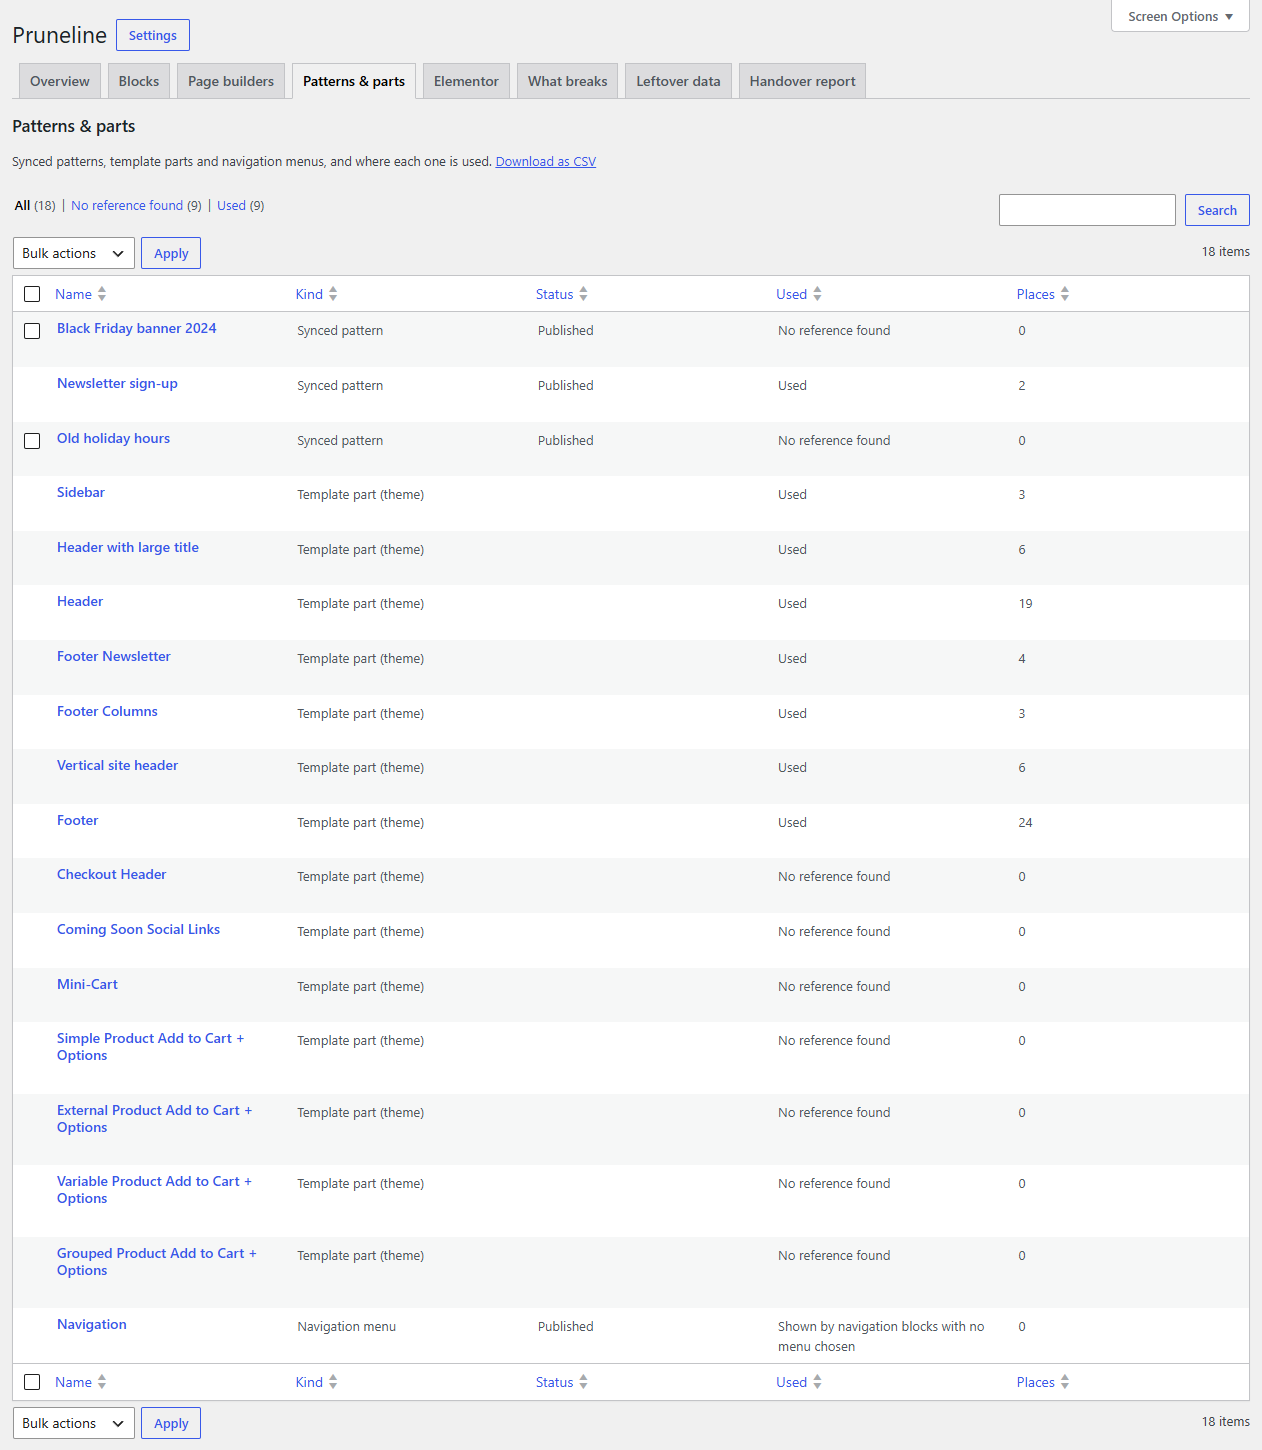Screen dimensions: 1262x1450
Task: Open Coming Soon Social Links part
Action: [138, 929]
